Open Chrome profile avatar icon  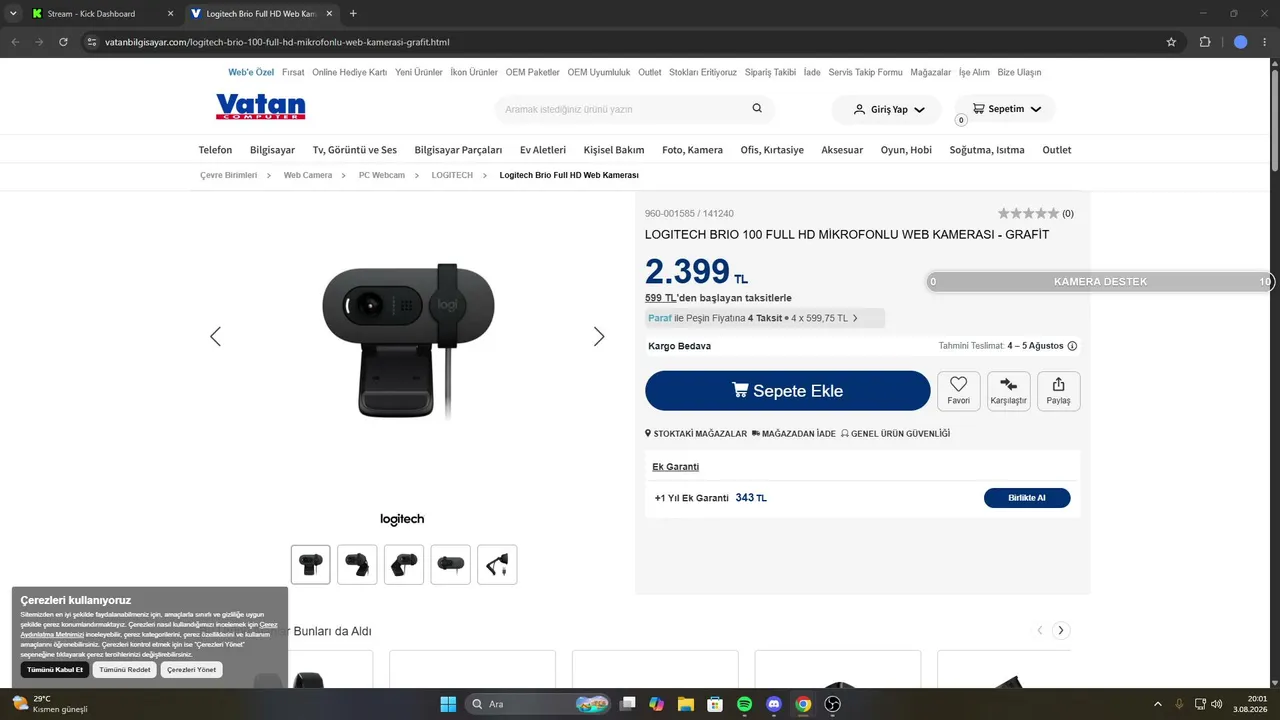(x=1241, y=42)
